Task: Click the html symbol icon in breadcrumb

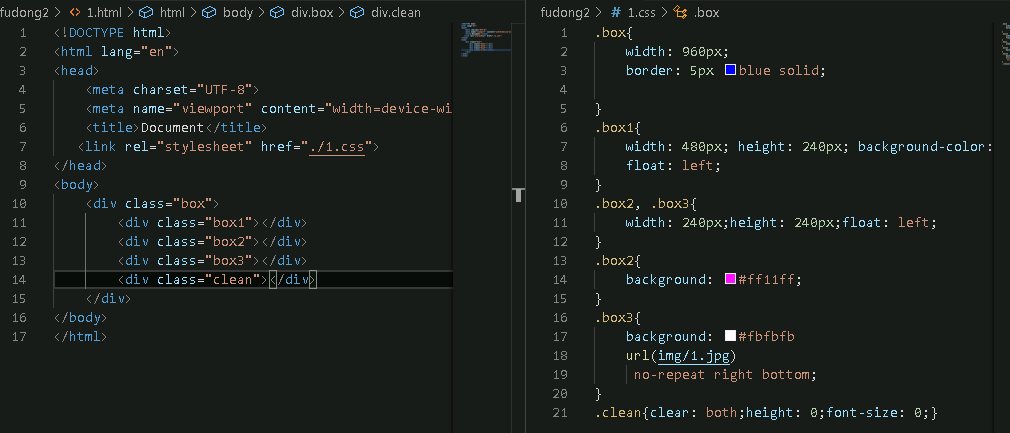Action: tap(146, 12)
